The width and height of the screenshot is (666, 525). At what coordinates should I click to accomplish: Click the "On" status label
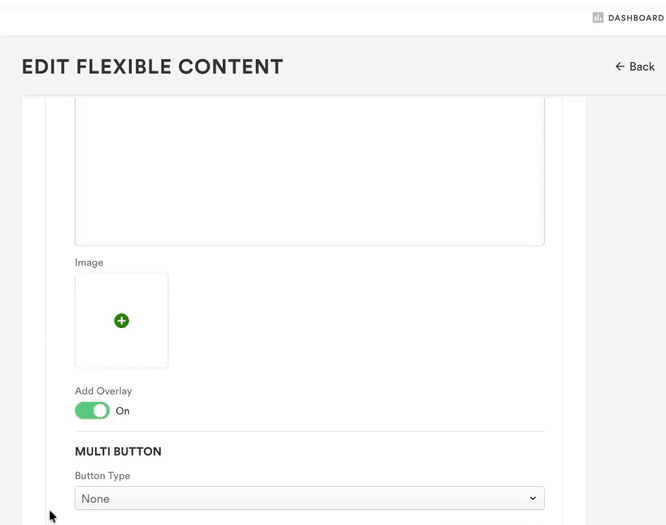click(x=123, y=411)
